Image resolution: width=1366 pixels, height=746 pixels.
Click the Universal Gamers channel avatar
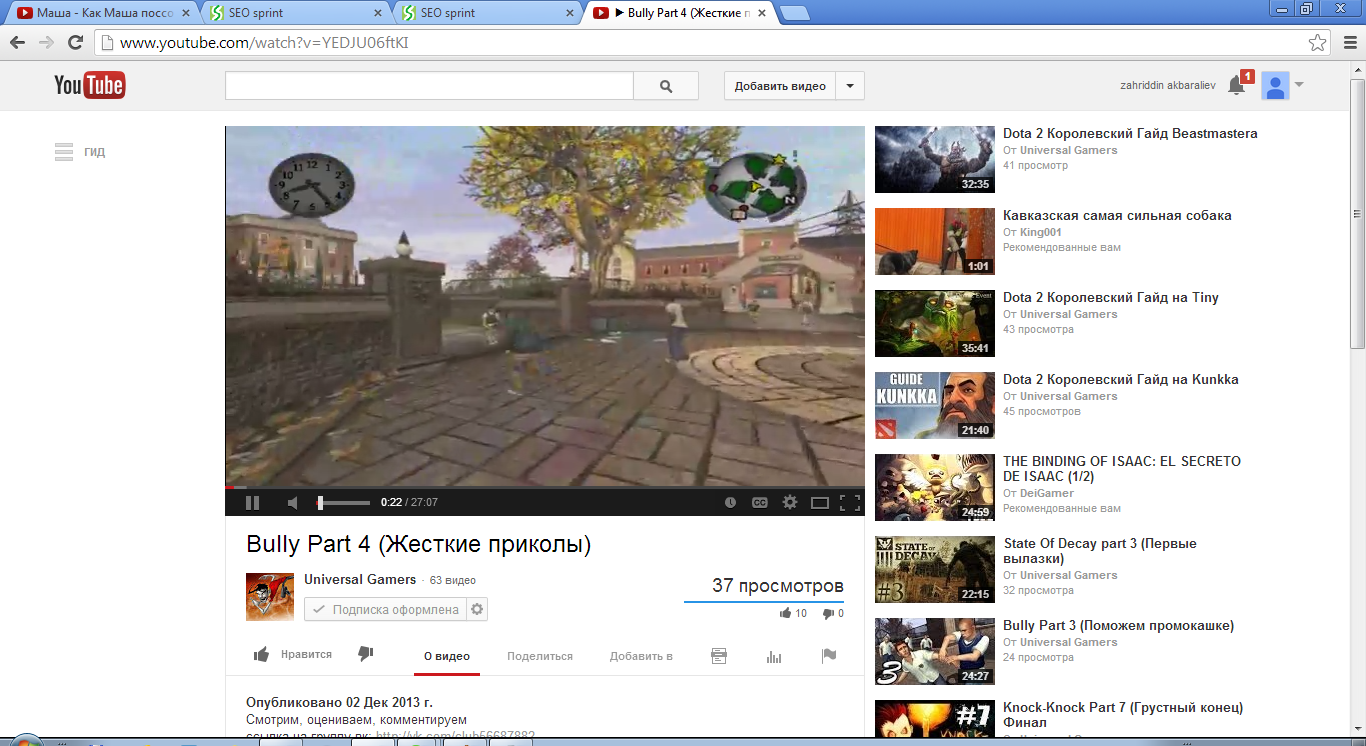coord(270,597)
